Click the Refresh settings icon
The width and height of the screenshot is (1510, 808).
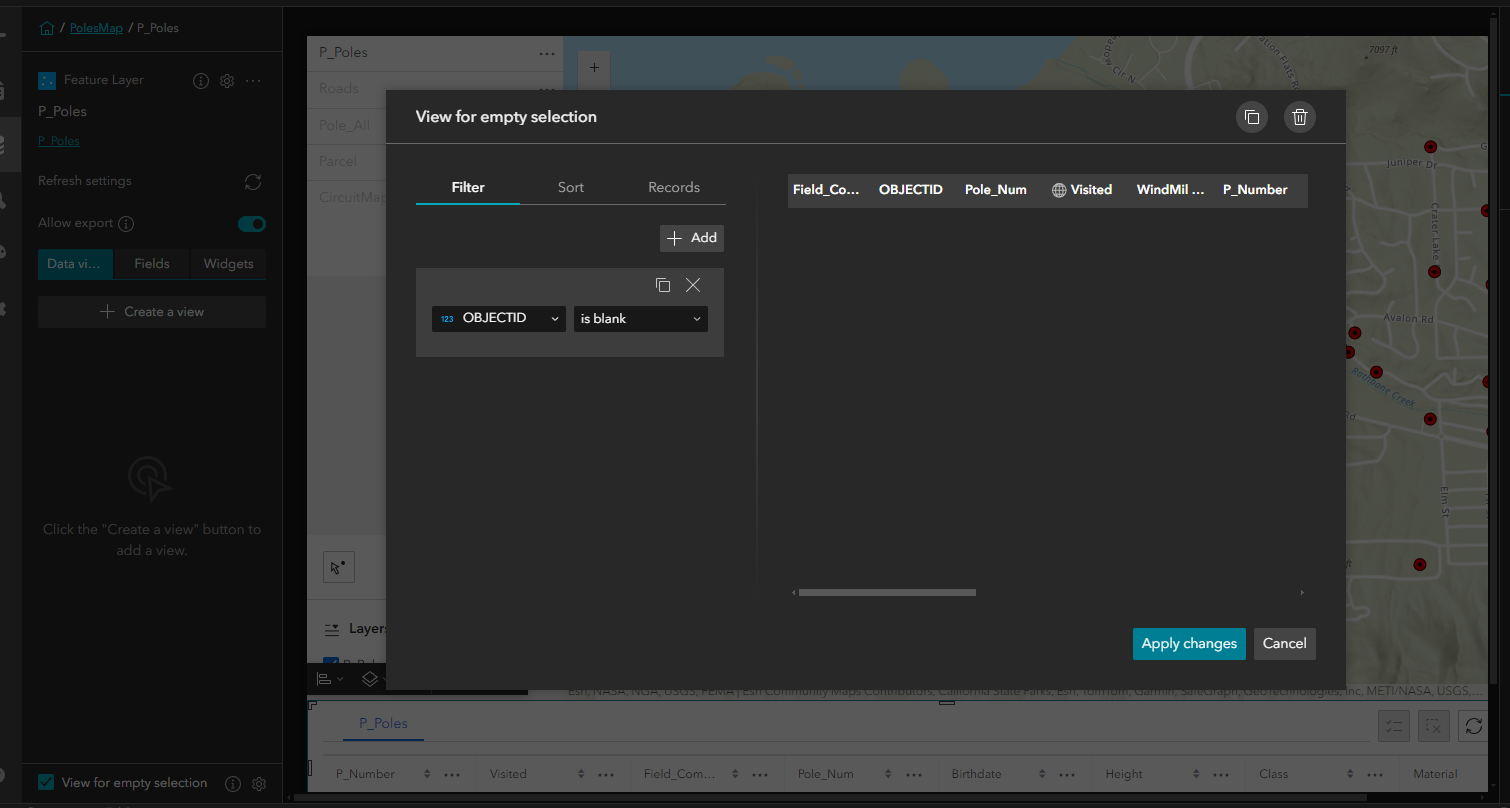click(252, 182)
